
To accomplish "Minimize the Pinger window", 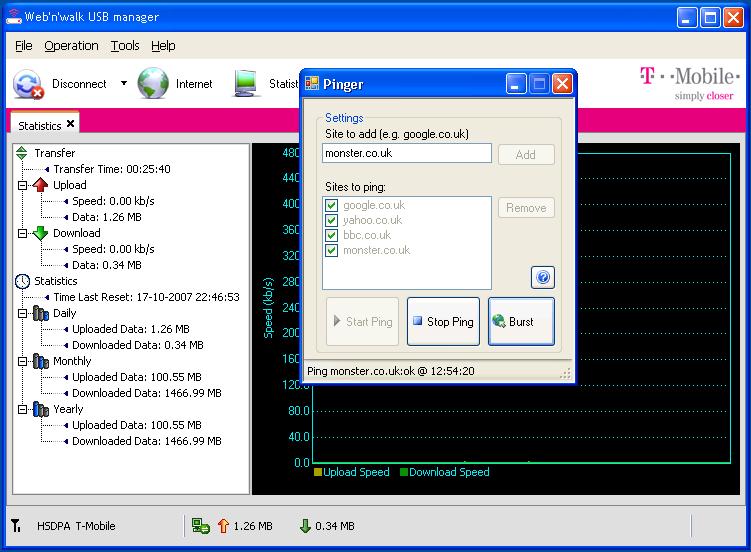I will [x=516, y=84].
